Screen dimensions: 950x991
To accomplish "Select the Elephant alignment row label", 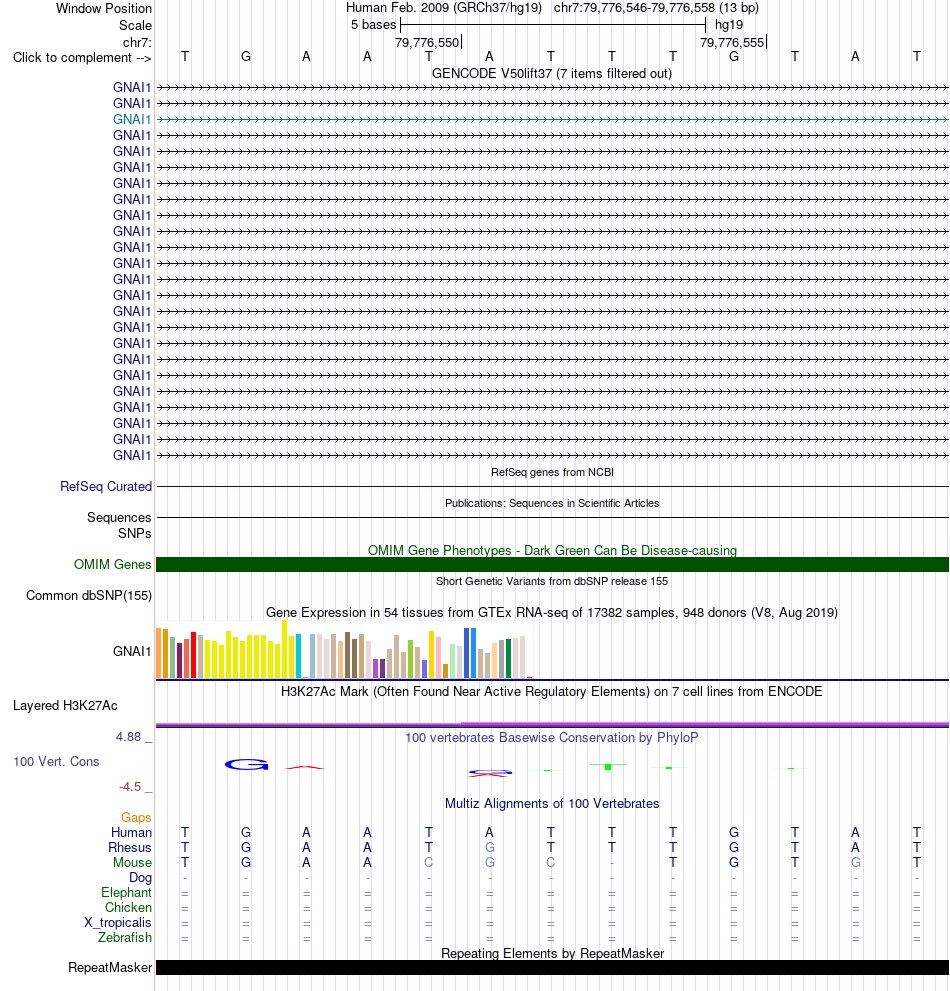I will click(126, 892).
